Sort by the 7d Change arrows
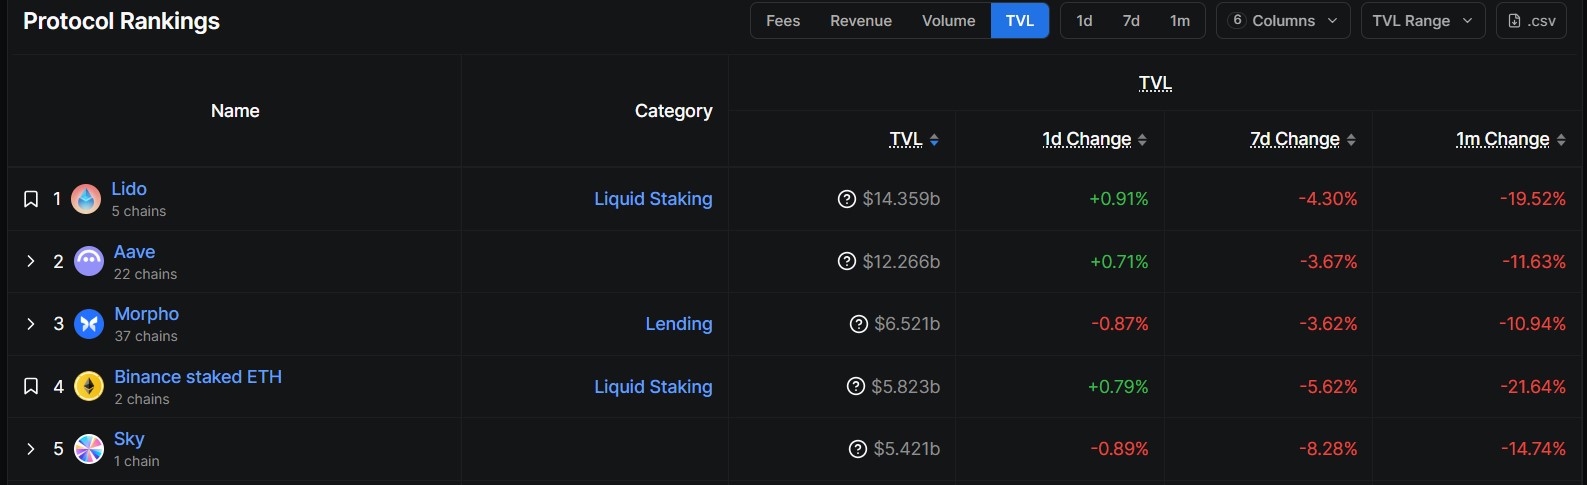1587x485 pixels. click(x=1351, y=140)
